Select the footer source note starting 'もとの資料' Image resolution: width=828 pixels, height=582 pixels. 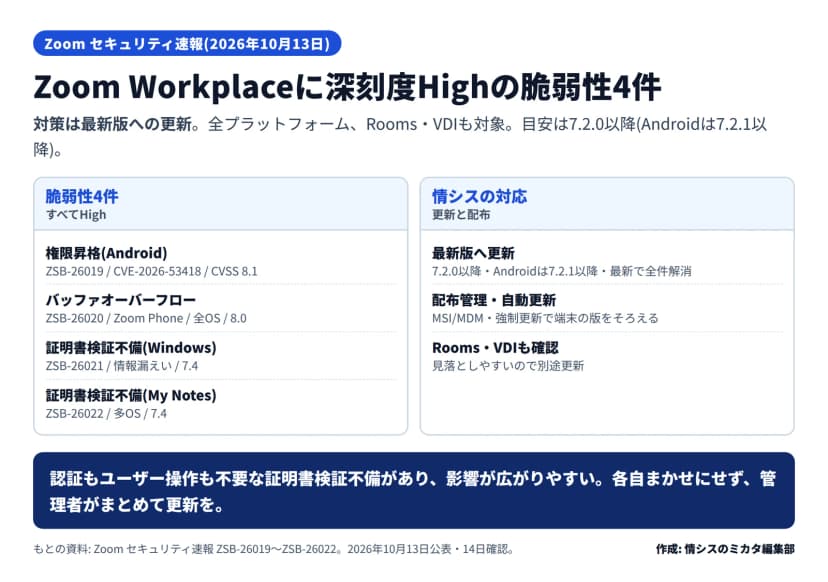click(x=274, y=549)
